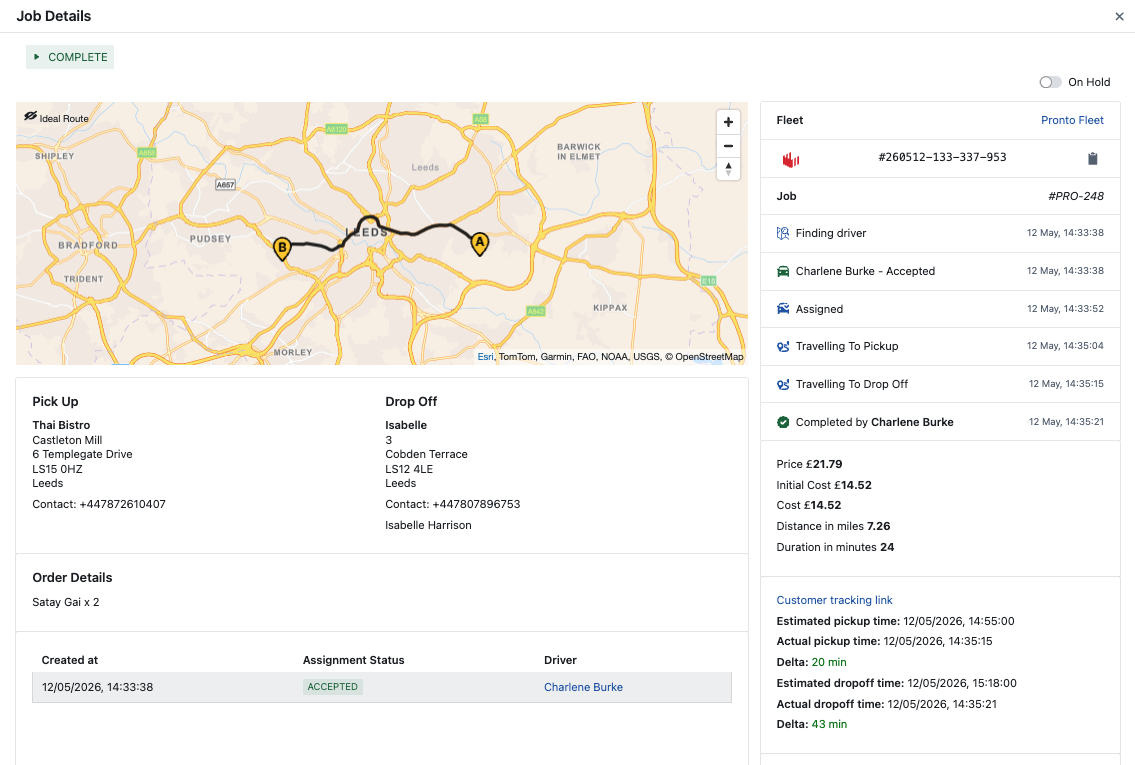Click the ACCEPTED assignment status badge
This screenshot has height=765, width=1135.
click(332, 687)
